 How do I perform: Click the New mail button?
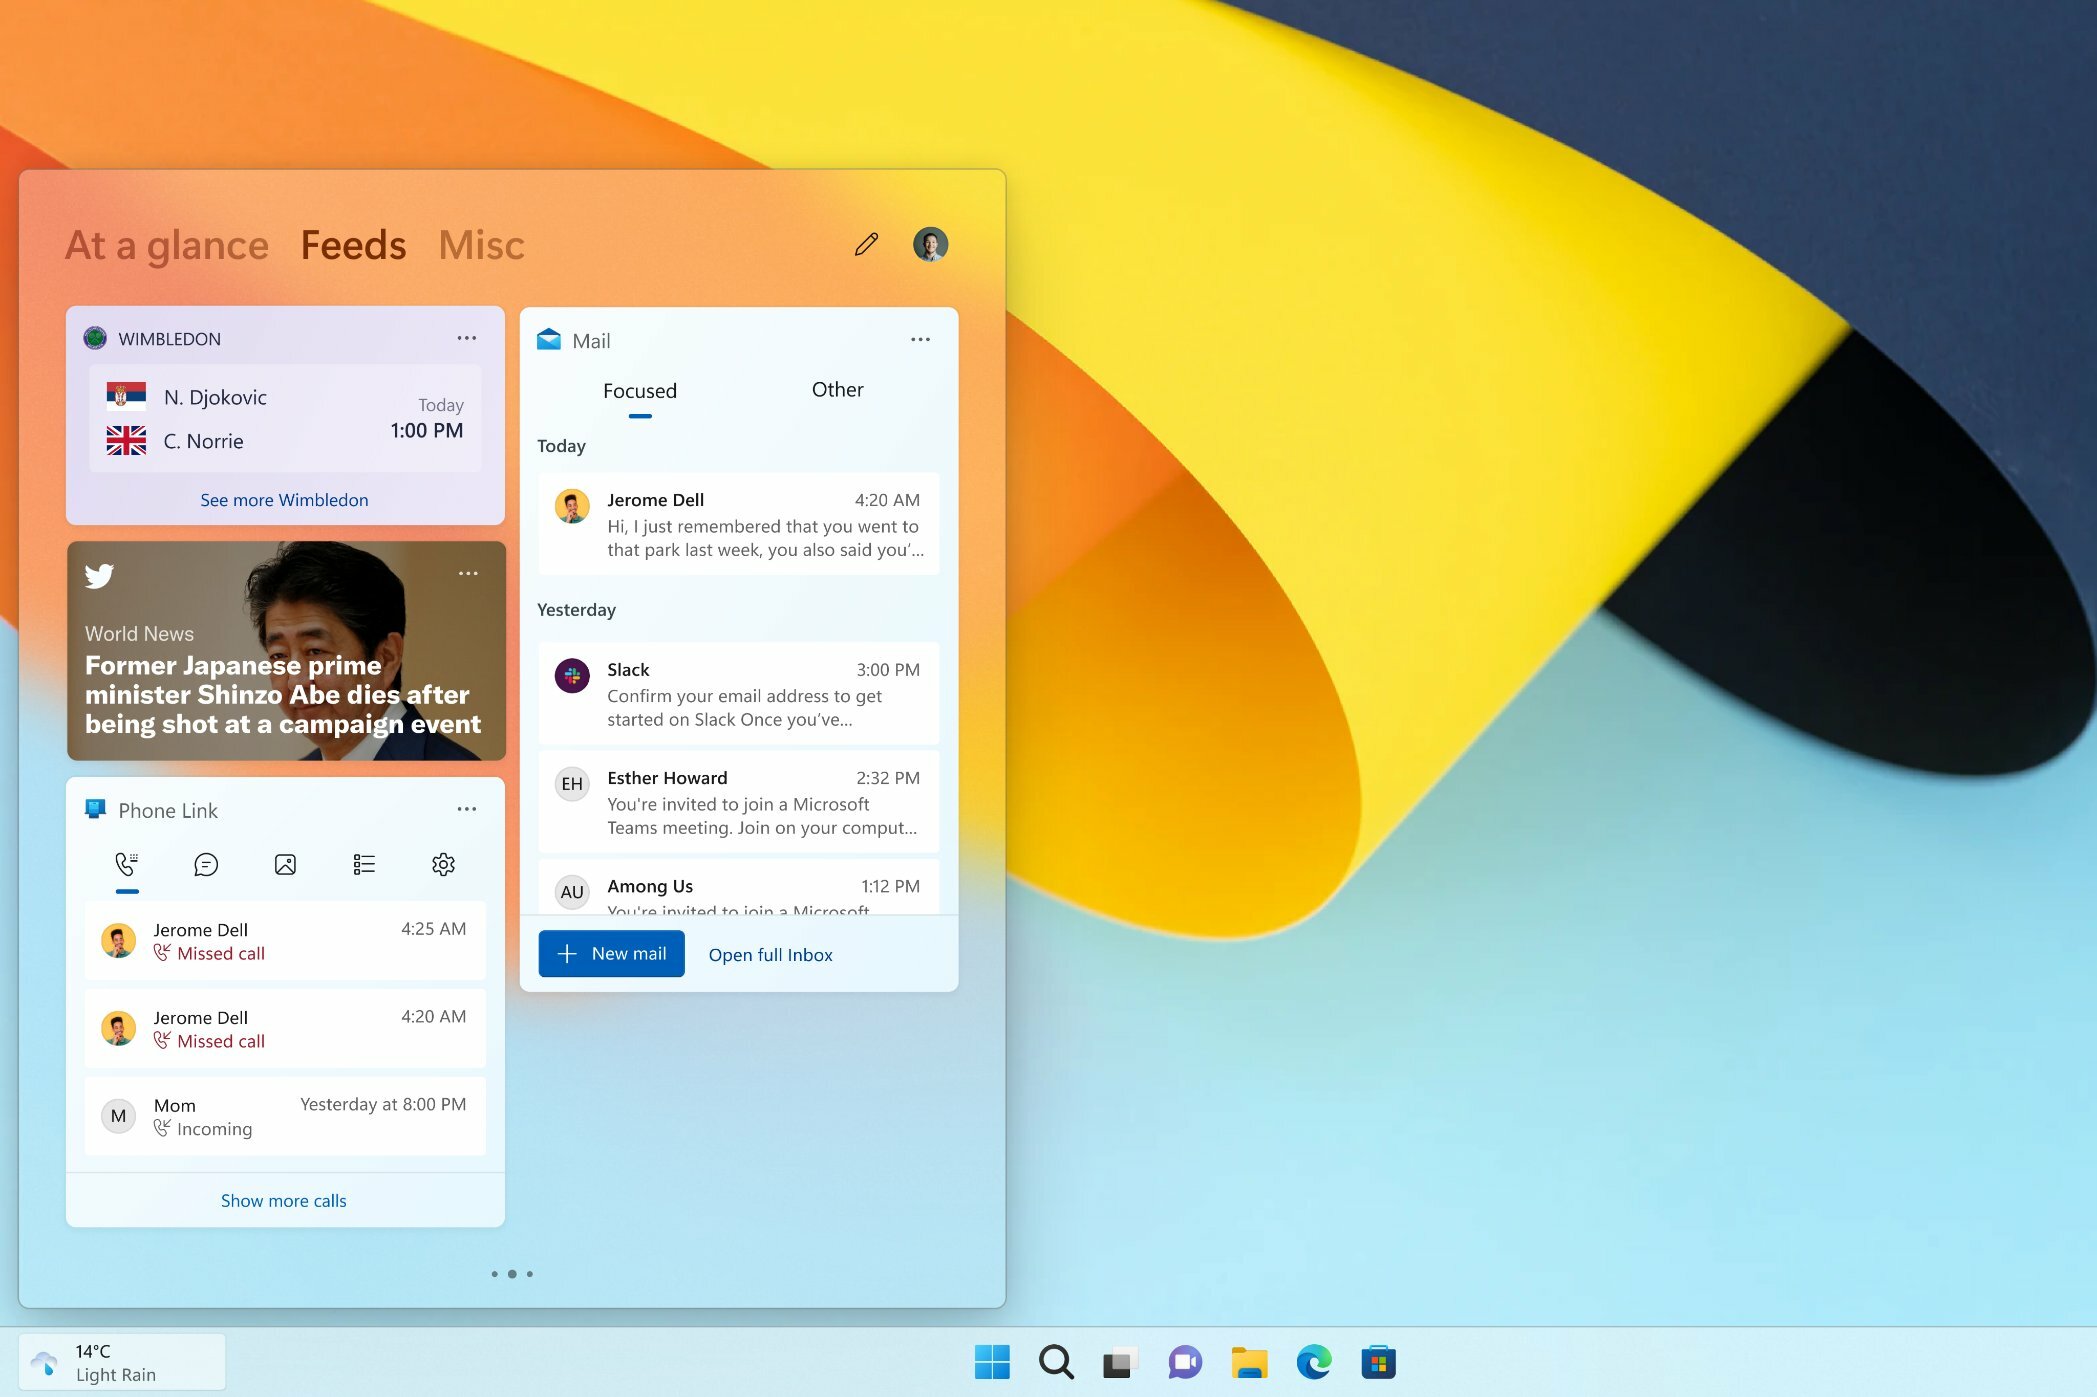tap(611, 954)
